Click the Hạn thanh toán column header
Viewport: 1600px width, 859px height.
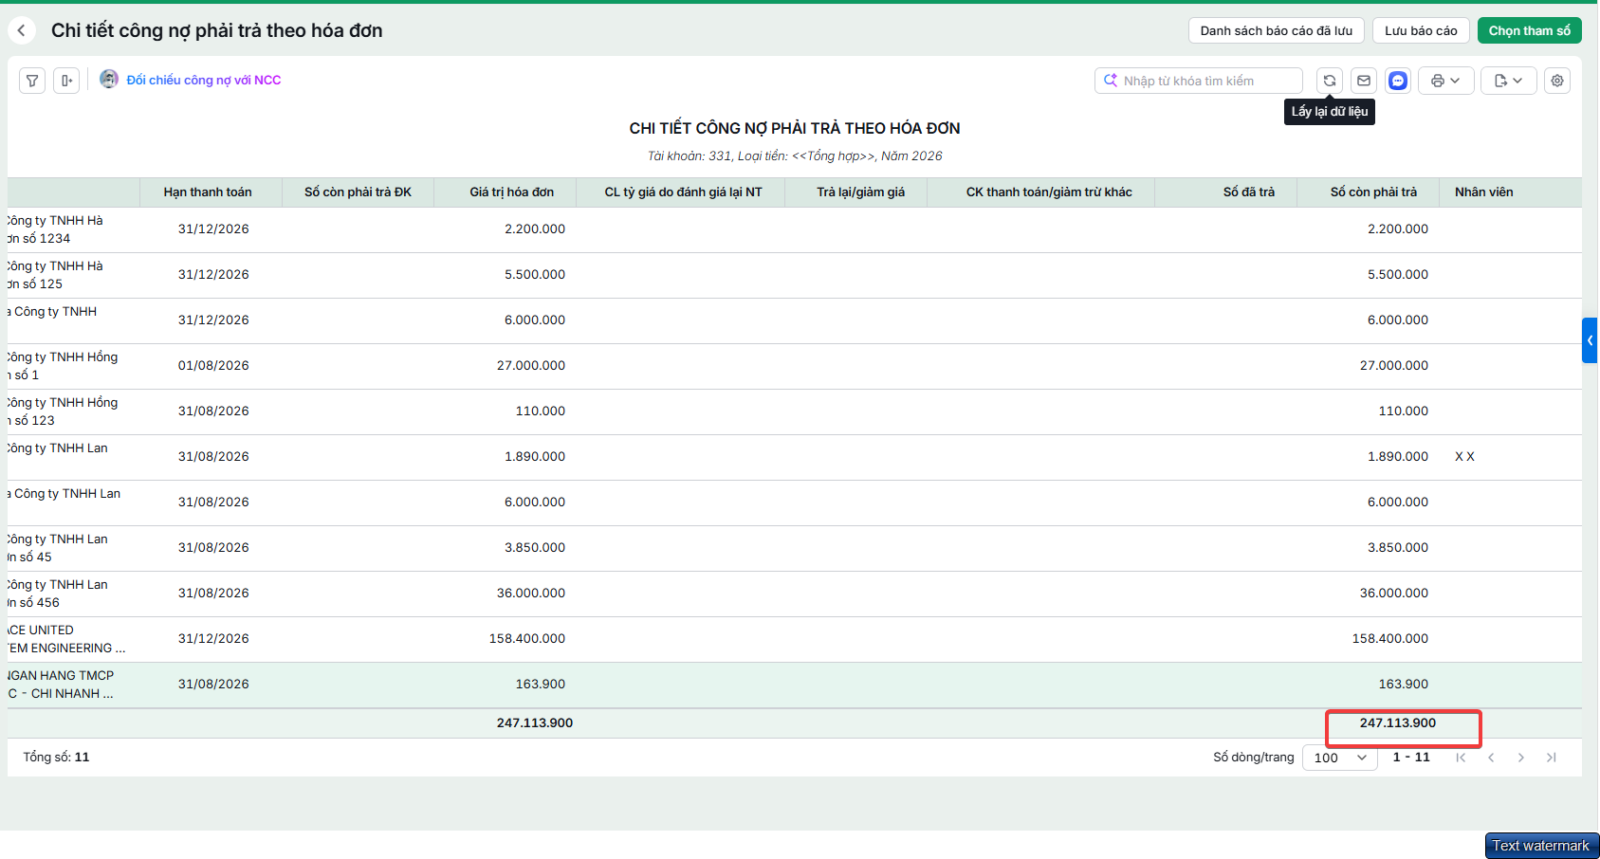point(208,192)
